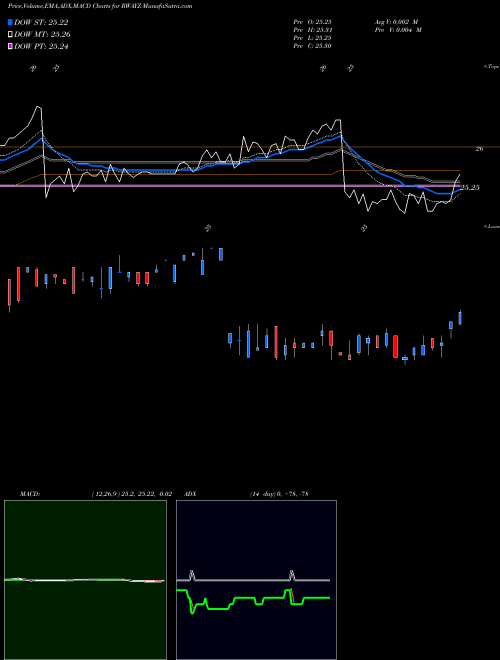Click the last blue candlestick on the right
This screenshot has width=500, height=660.
(x=460, y=318)
